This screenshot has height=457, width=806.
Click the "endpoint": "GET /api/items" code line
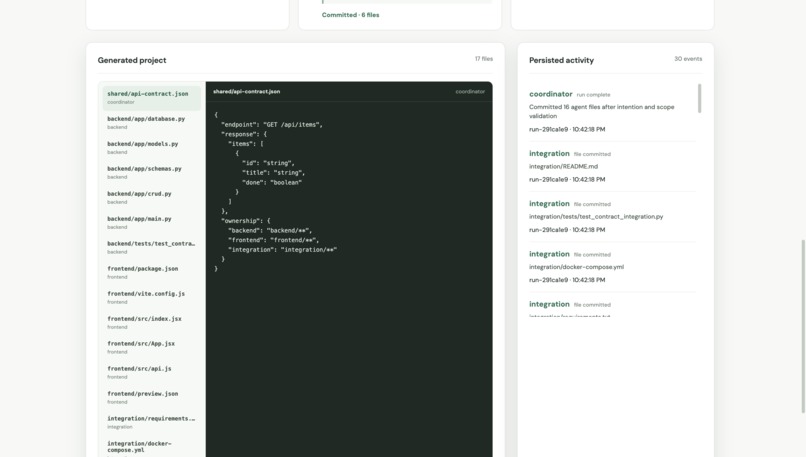272,124
